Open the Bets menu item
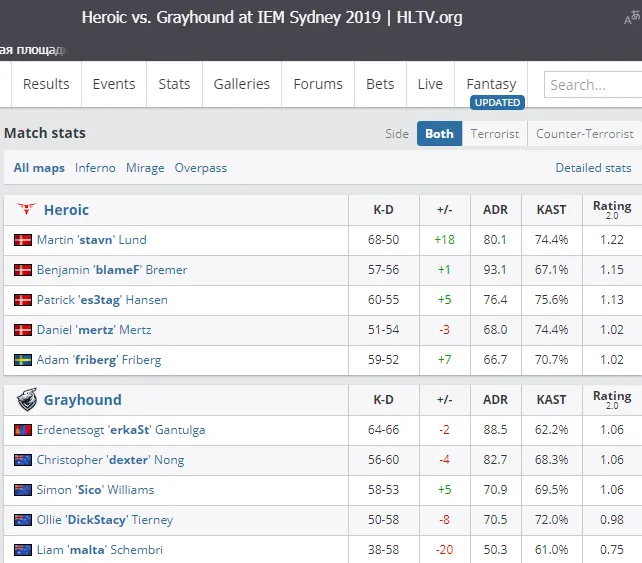Screen dimensions: 642x563 coord(380,84)
